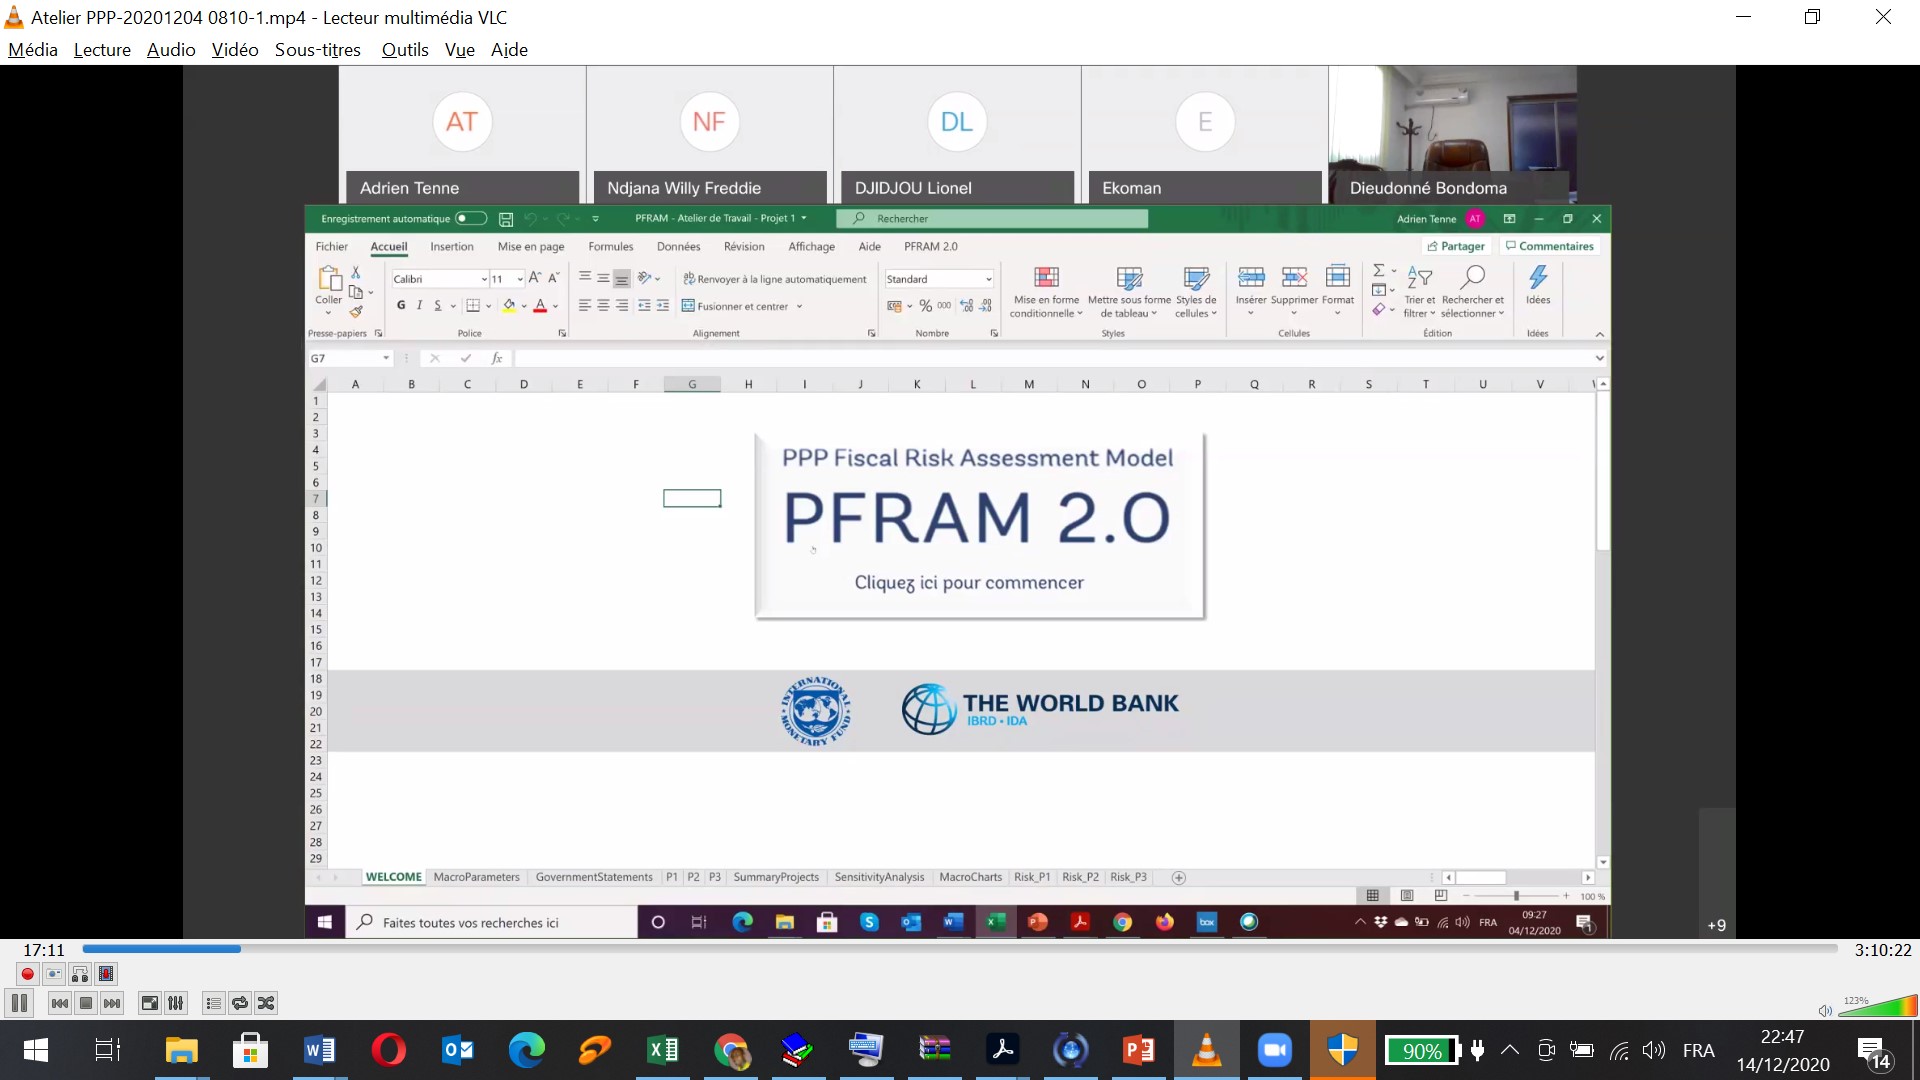
Task: Open the VLC Sous-titres menu
Action: (318, 50)
